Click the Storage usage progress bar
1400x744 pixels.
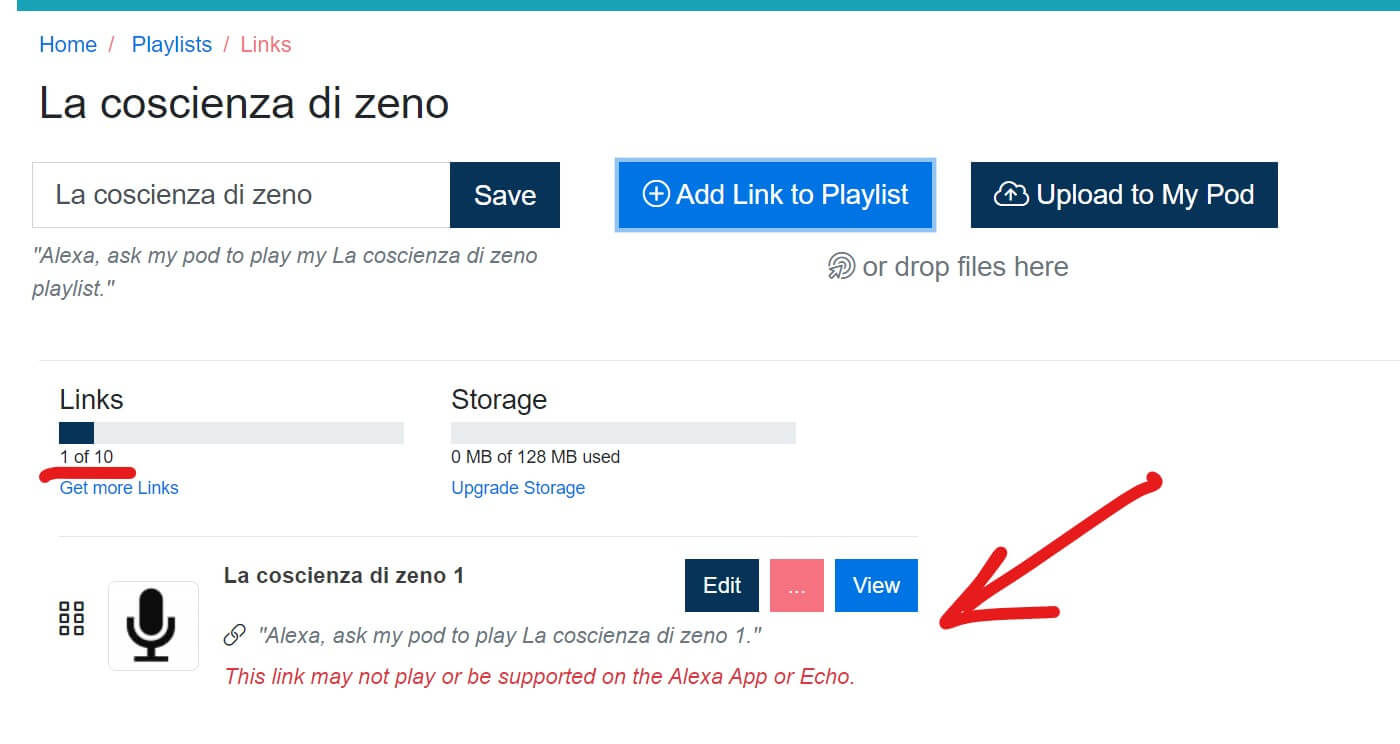point(623,433)
